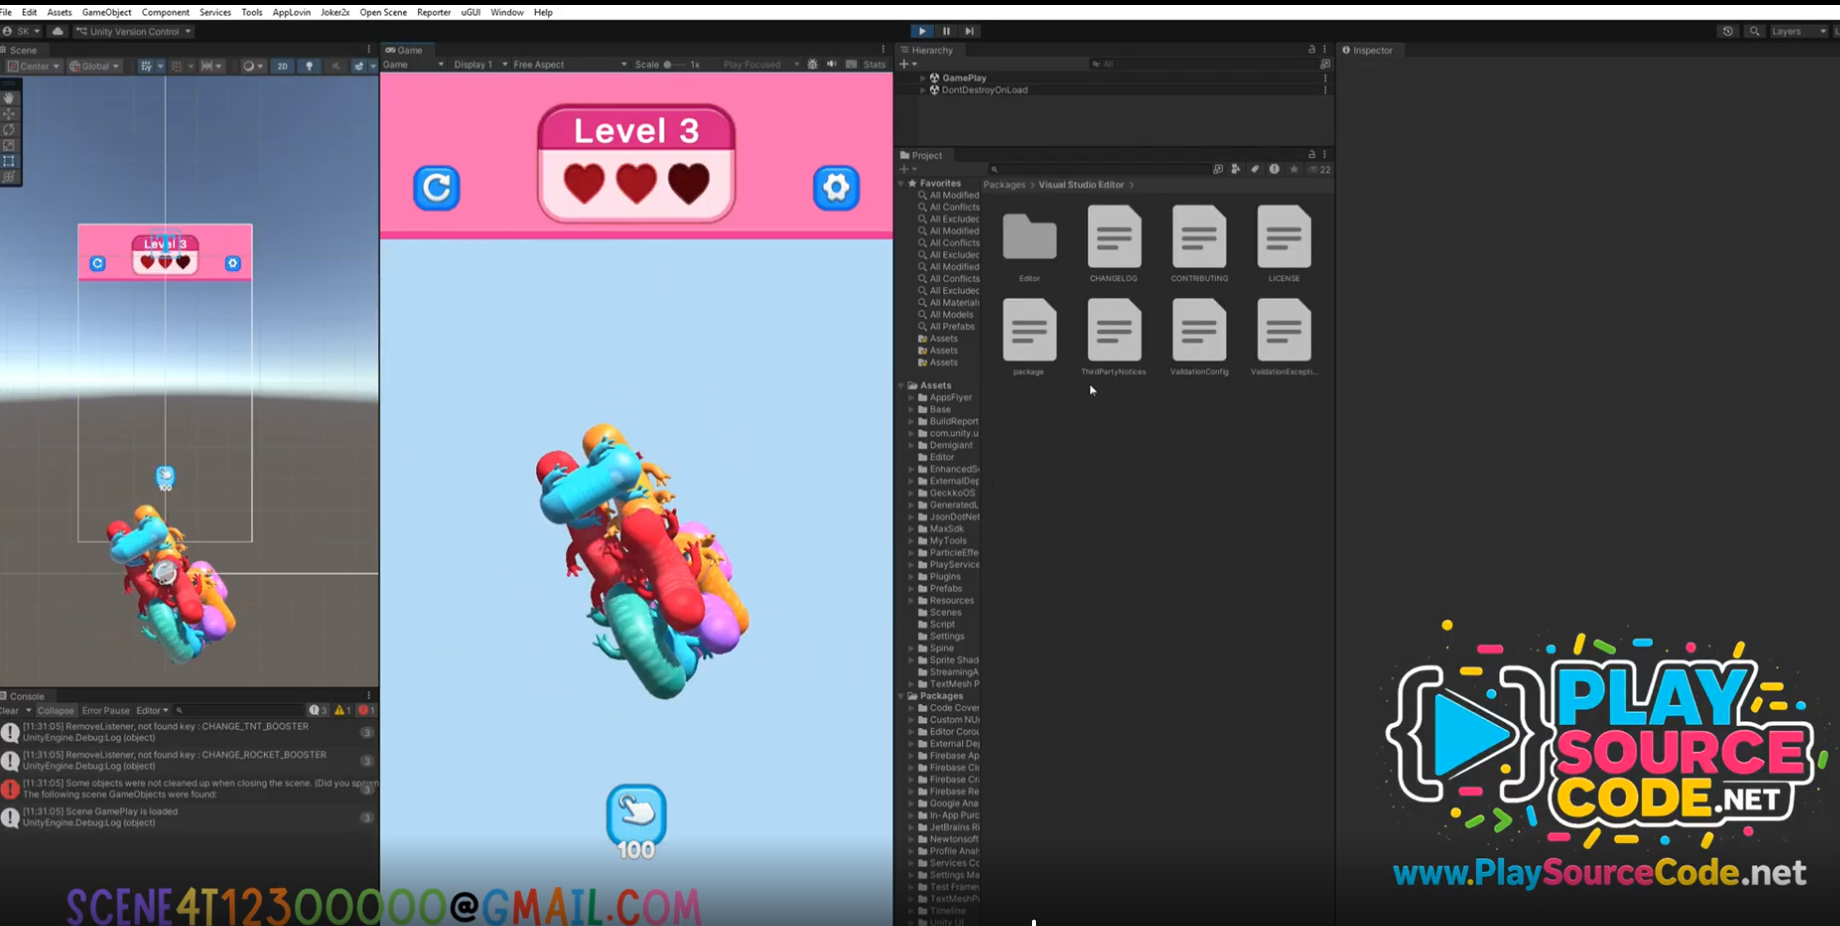
Task: Open the blue gear settings in game
Action: pyautogui.click(x=836, y=187)
